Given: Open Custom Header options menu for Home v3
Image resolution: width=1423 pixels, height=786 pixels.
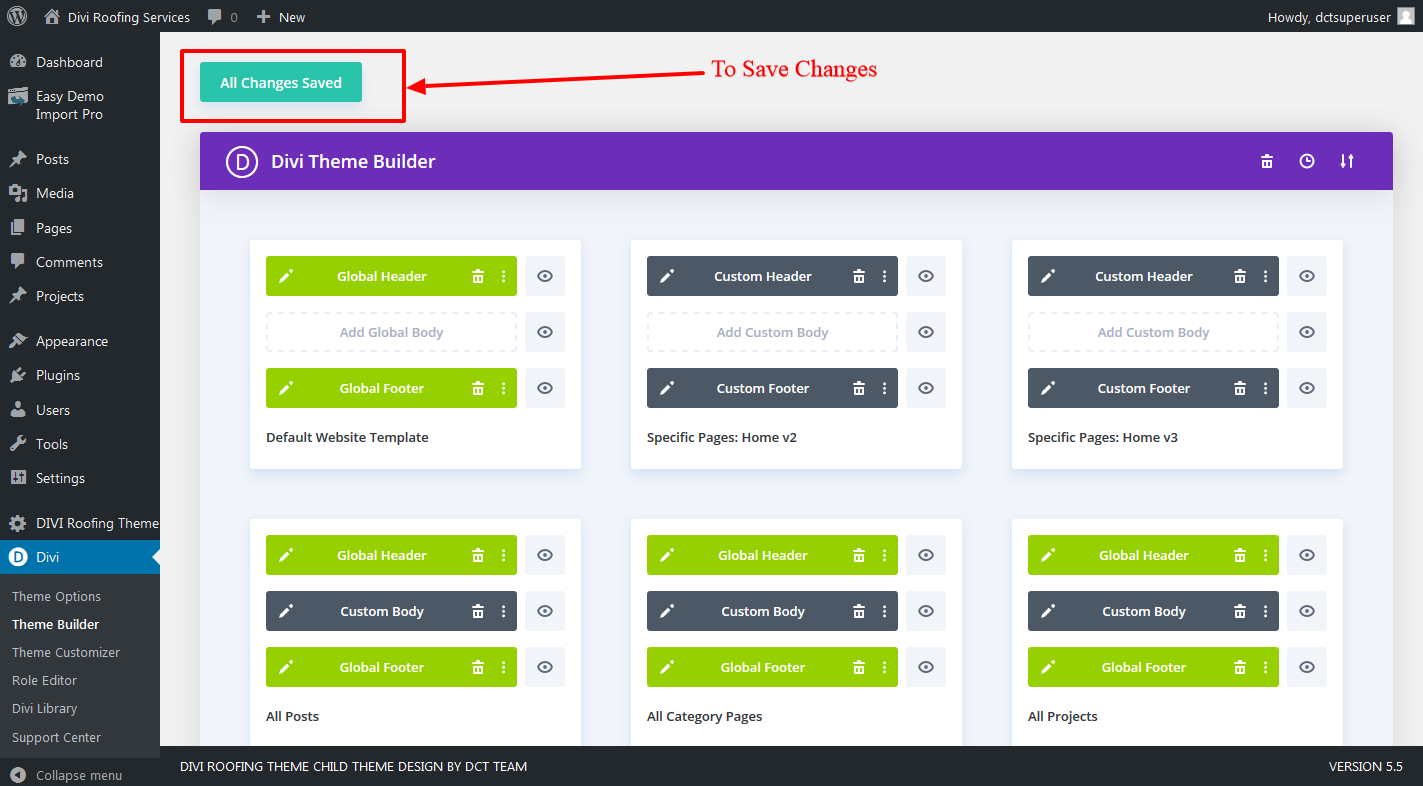Looking at the screenshot, I should [x=1265, y=276].
